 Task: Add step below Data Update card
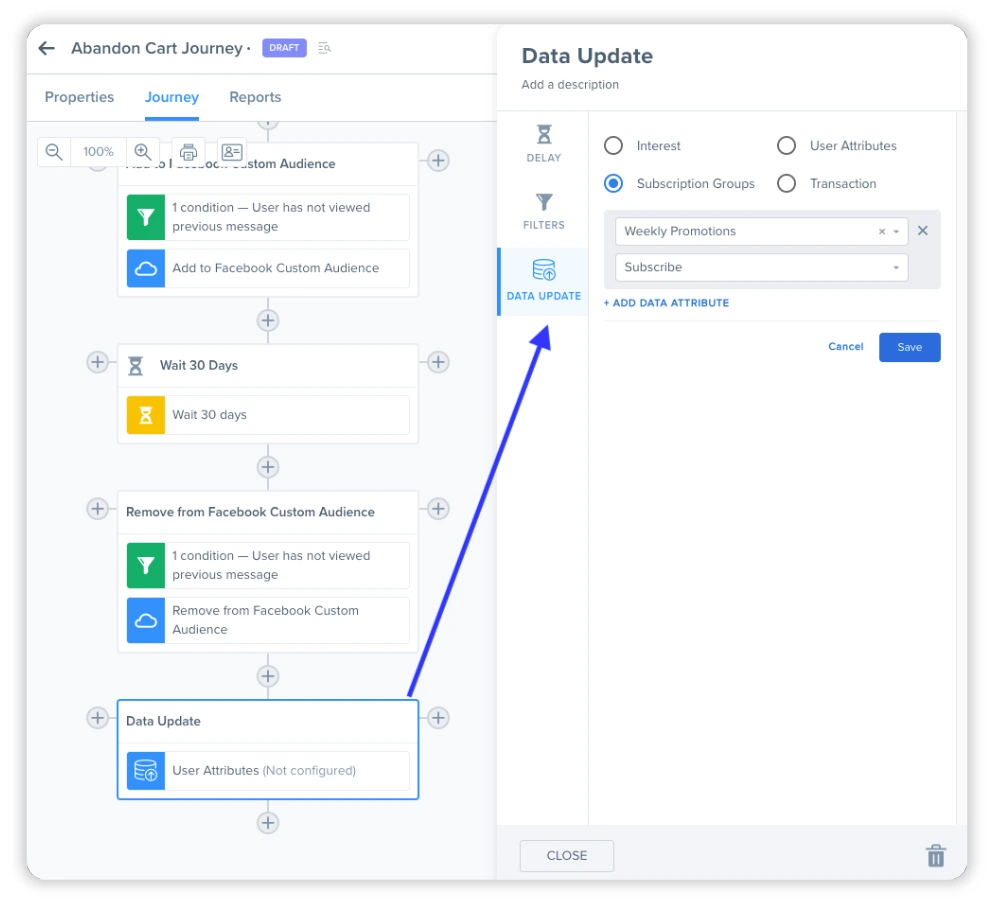click(x=268, y=823)
